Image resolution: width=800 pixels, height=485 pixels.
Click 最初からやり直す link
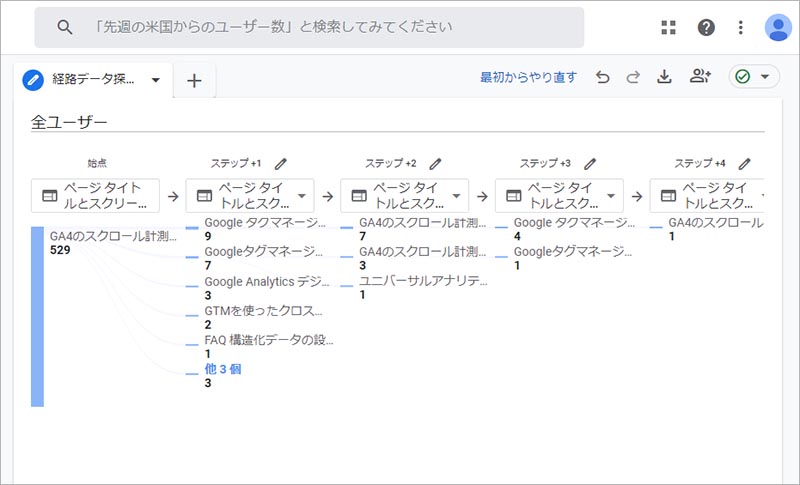coord(528,78)
